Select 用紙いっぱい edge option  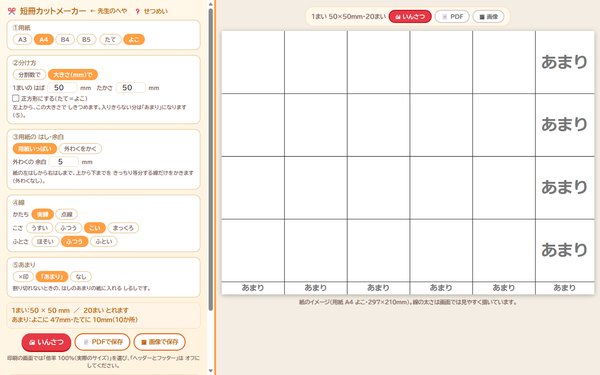pos(35,148)
